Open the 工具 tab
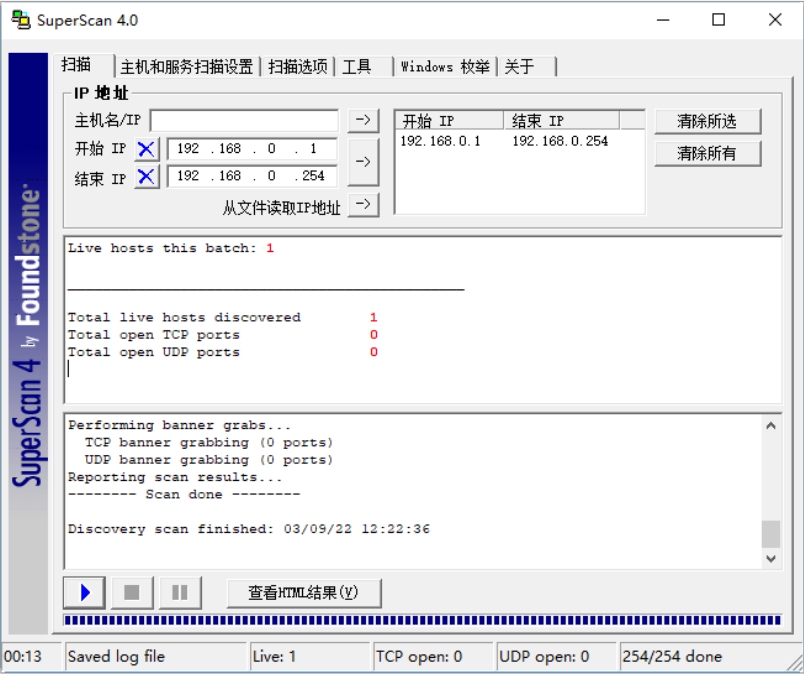The image size is (804, 674). [357, 67]
